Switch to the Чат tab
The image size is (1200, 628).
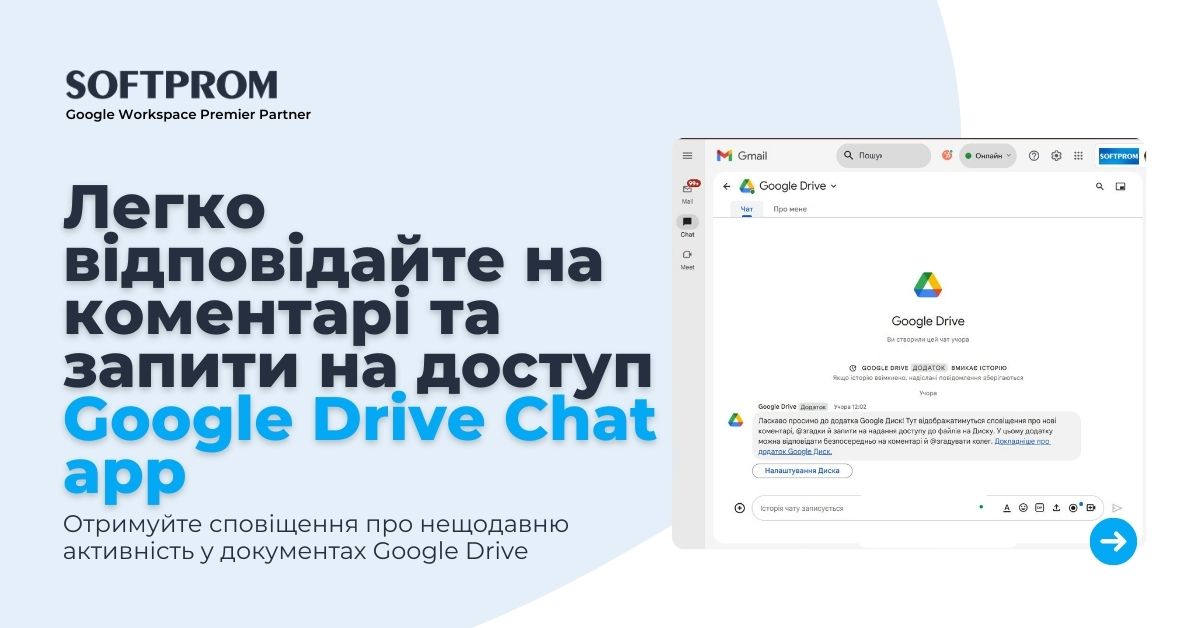point(746,209)
